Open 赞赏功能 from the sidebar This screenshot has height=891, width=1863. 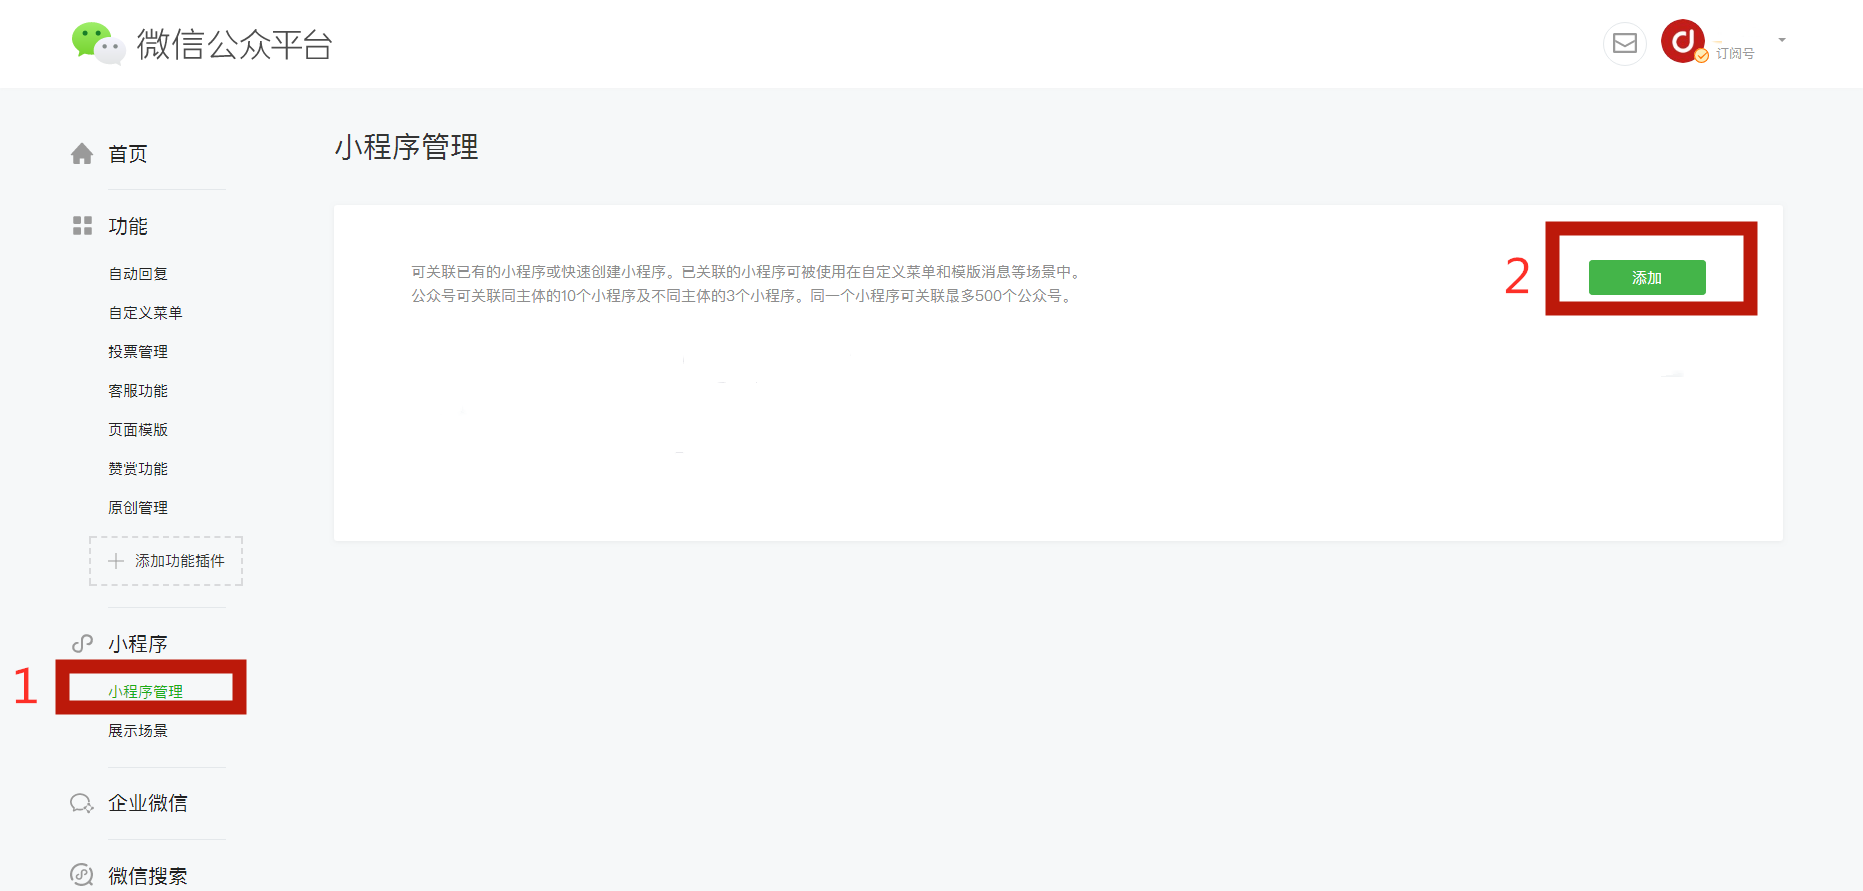(x=138, y=469)
